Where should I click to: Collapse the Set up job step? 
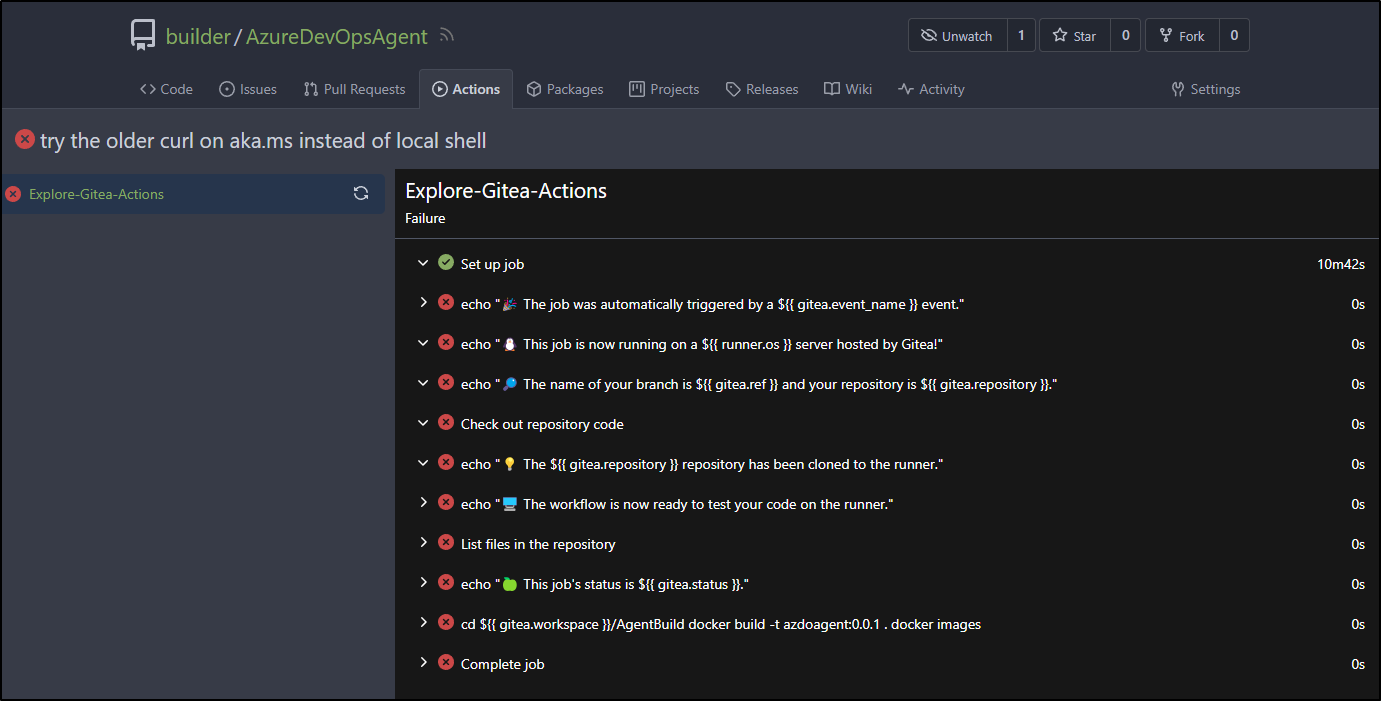tap(423, 263)
